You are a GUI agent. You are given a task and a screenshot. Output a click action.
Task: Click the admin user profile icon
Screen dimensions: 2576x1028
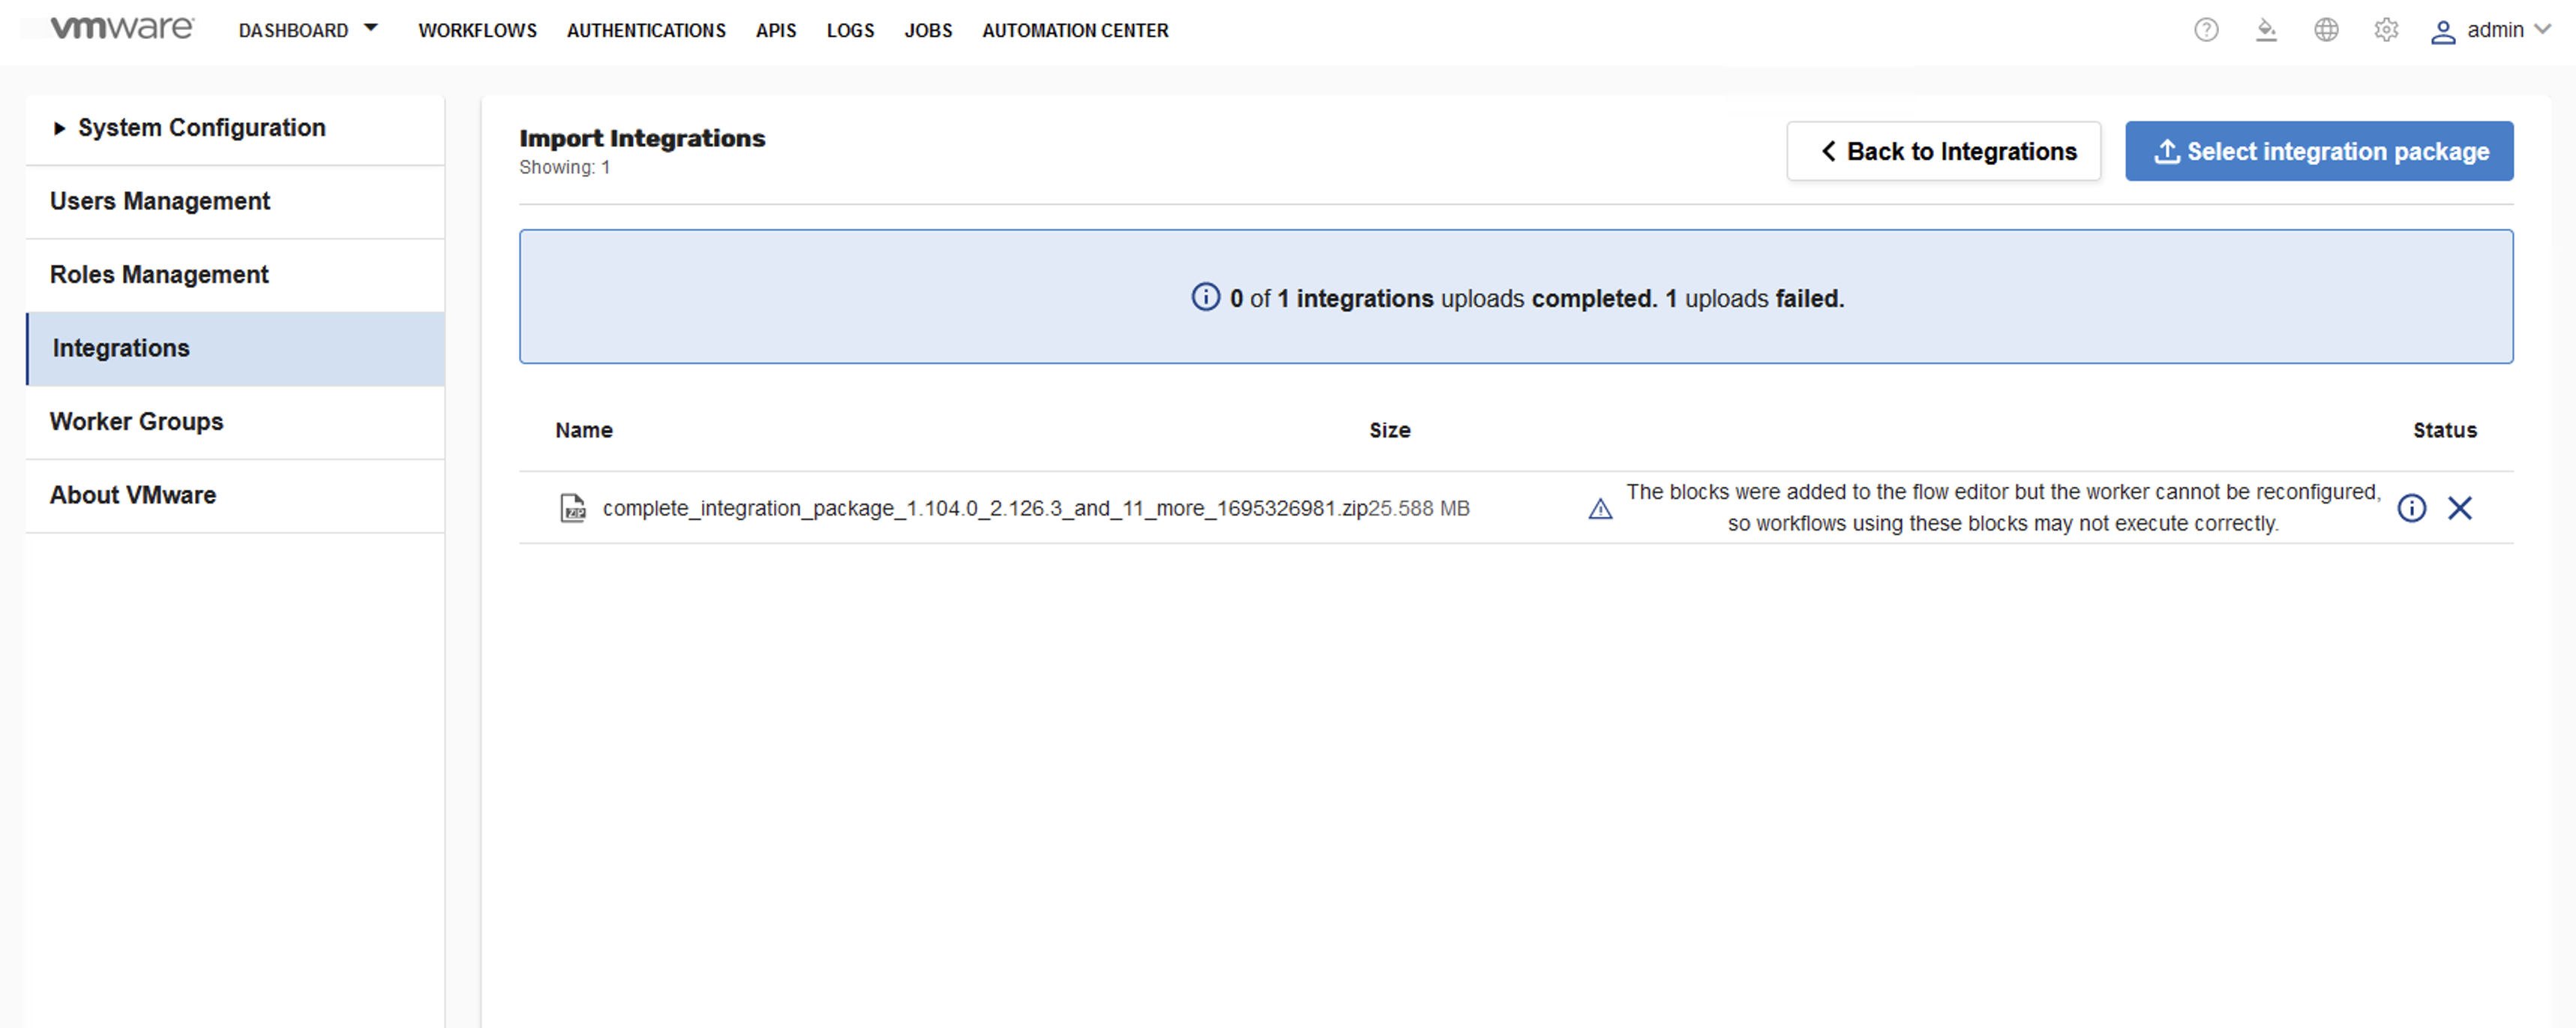(2443, 31)
